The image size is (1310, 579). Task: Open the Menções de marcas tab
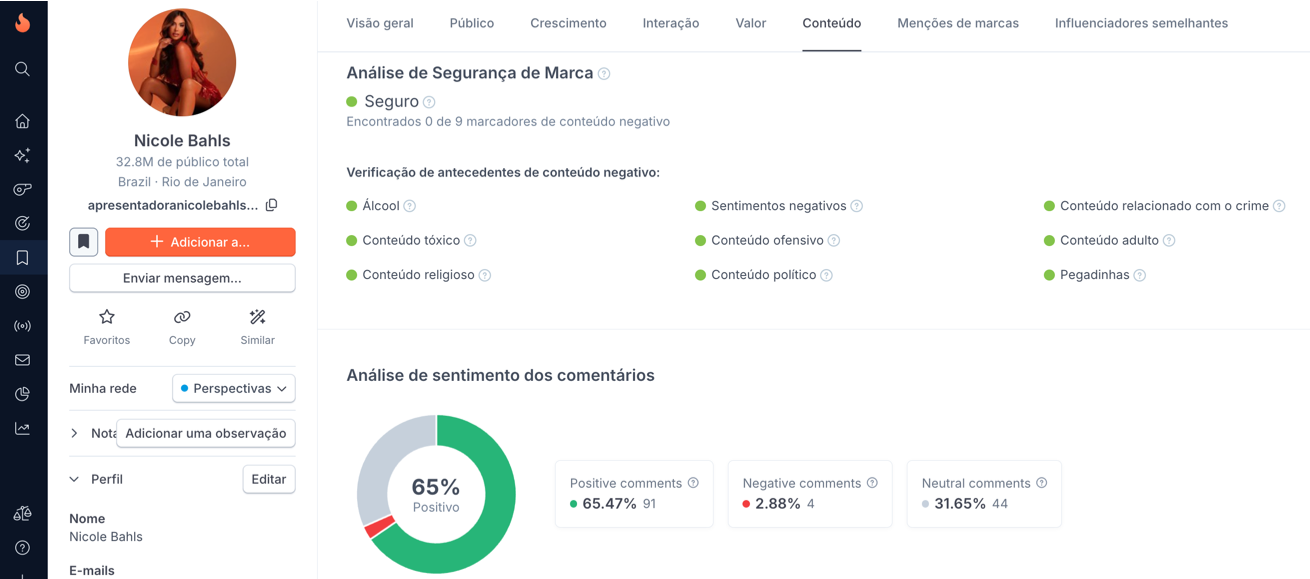click(958, 23)
